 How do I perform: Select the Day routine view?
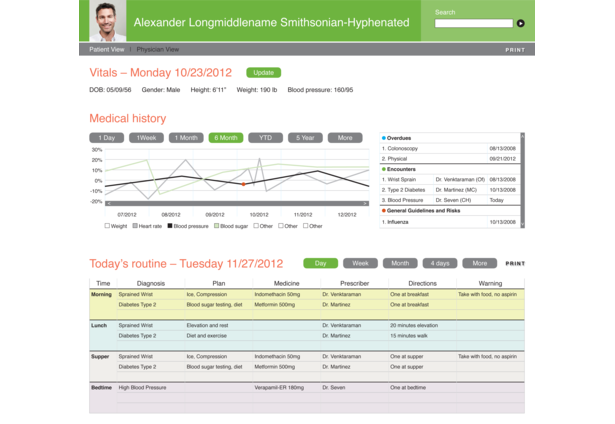(320, 263)
